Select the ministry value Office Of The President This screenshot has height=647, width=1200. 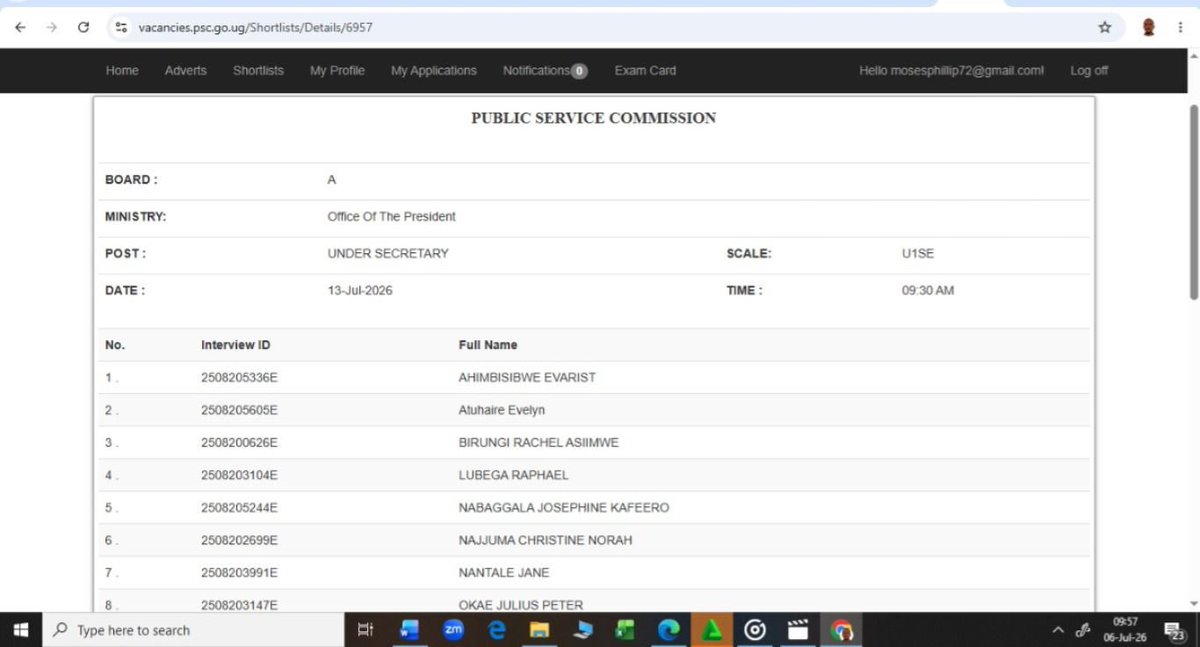click(x=391, y=217)
